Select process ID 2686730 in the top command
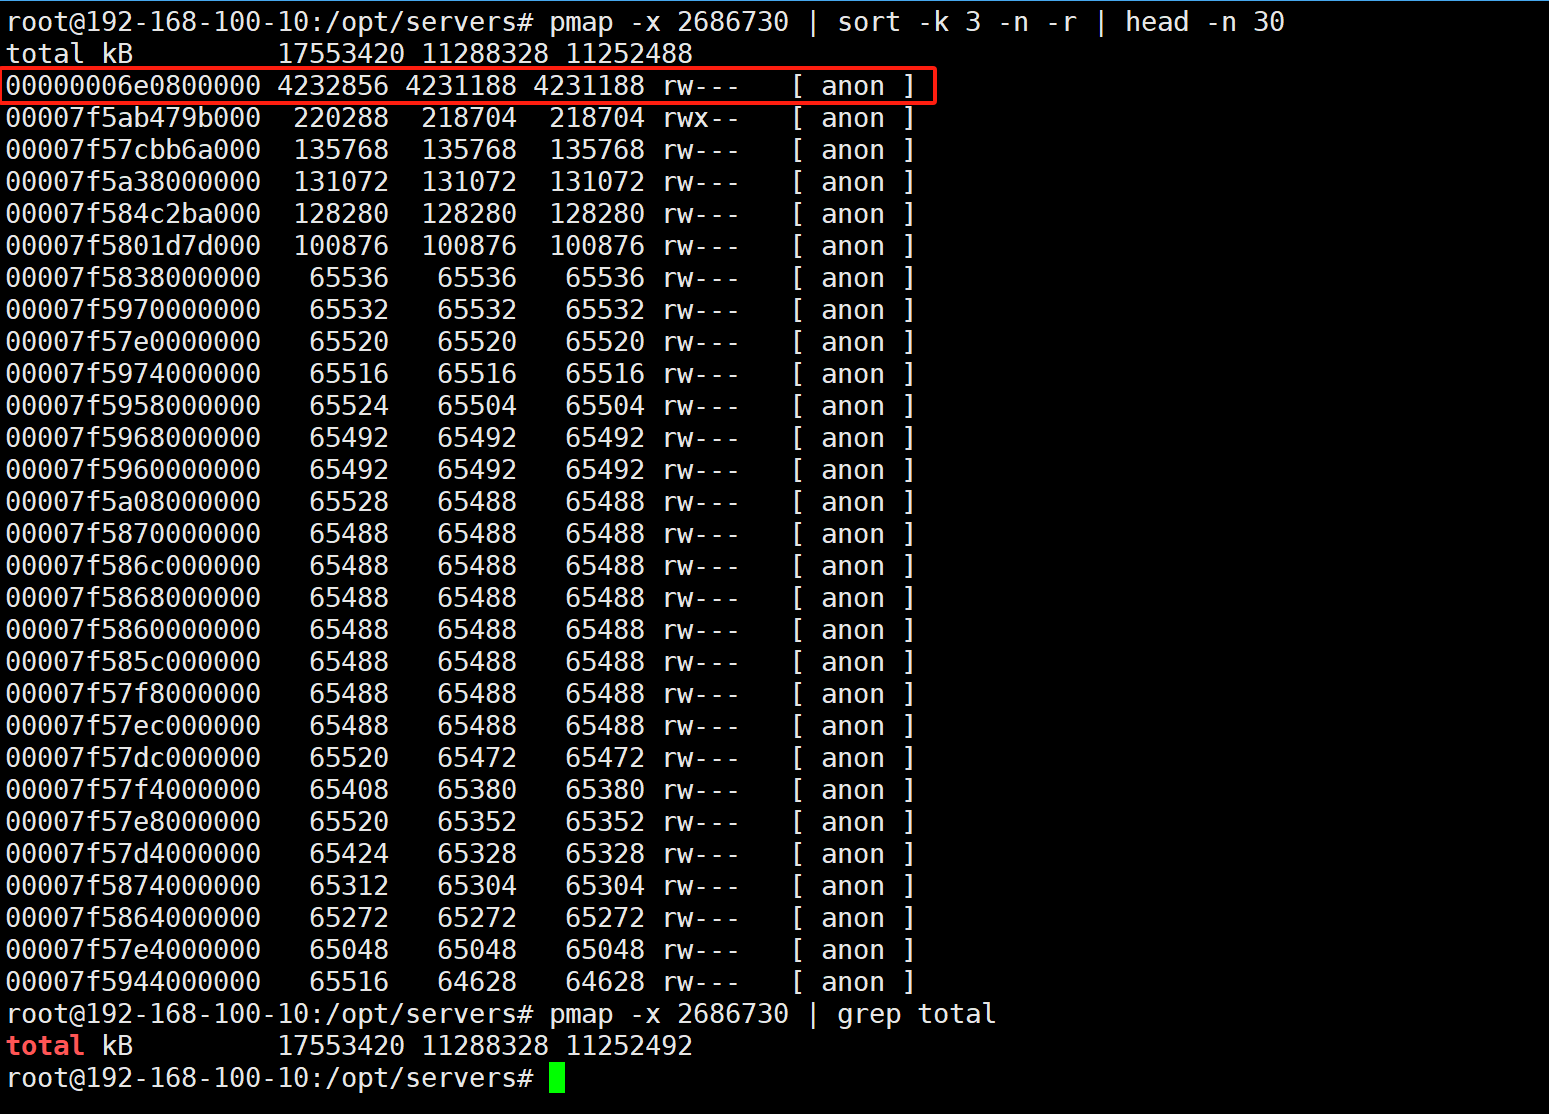Image resolution: width=1549 pixels, height=1114 pixels. 733,21
